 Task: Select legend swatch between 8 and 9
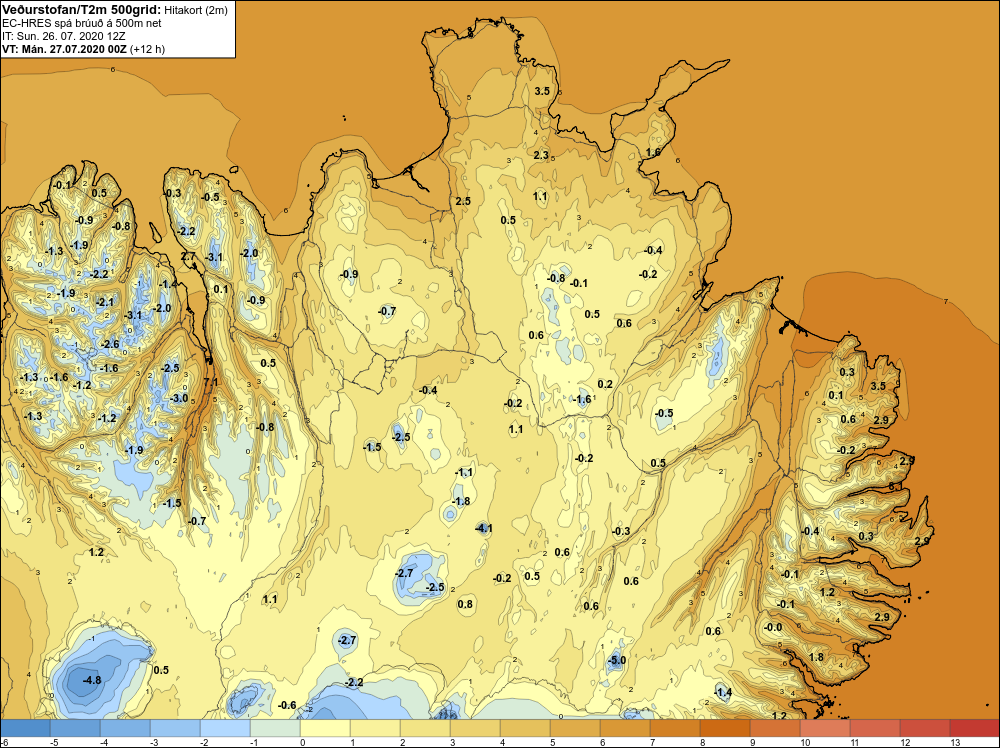(x=725, y=728)
